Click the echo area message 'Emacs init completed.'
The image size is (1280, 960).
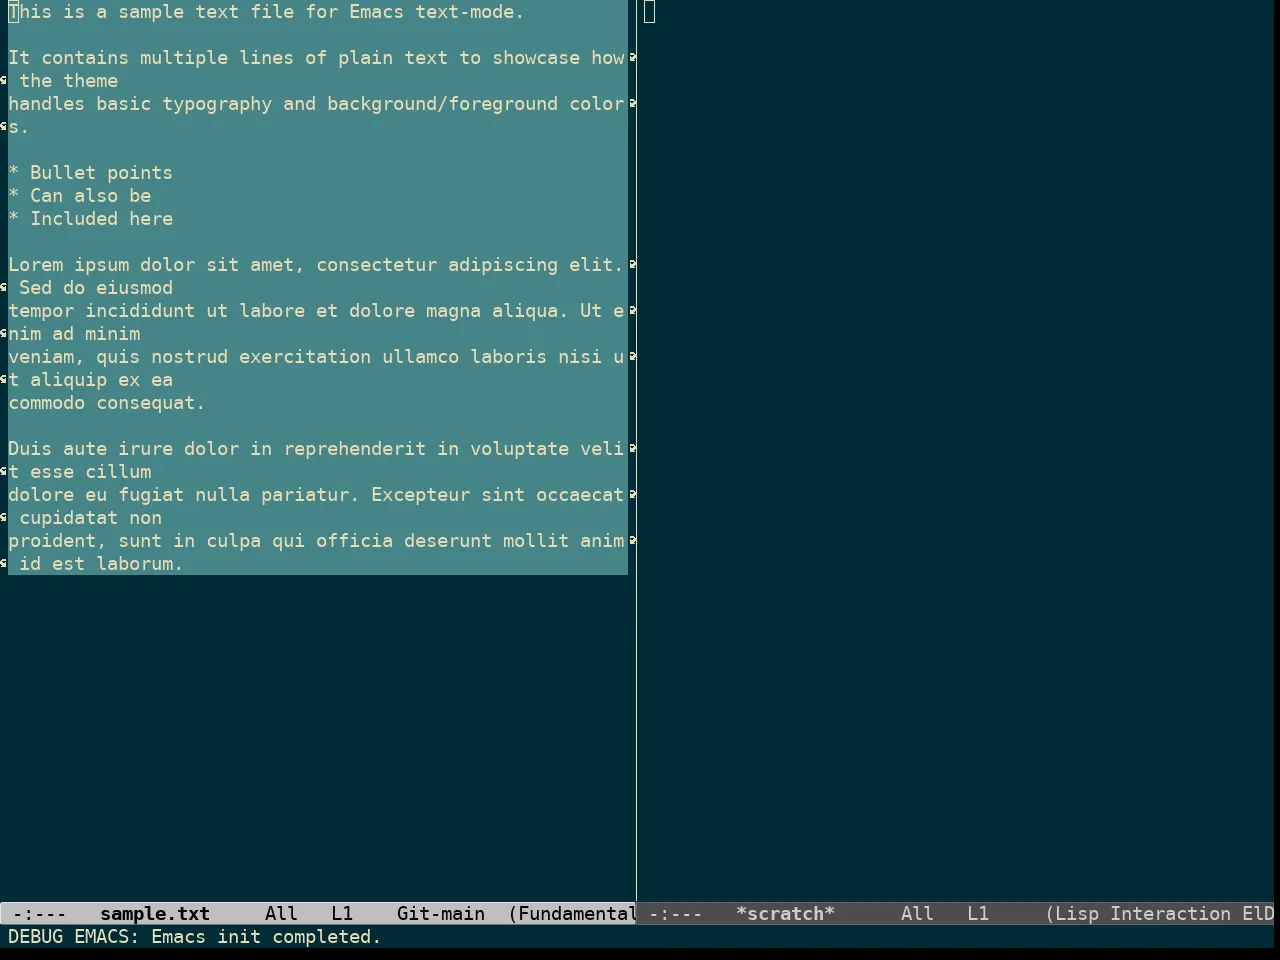pyautogui.click(x=266, y=936)
